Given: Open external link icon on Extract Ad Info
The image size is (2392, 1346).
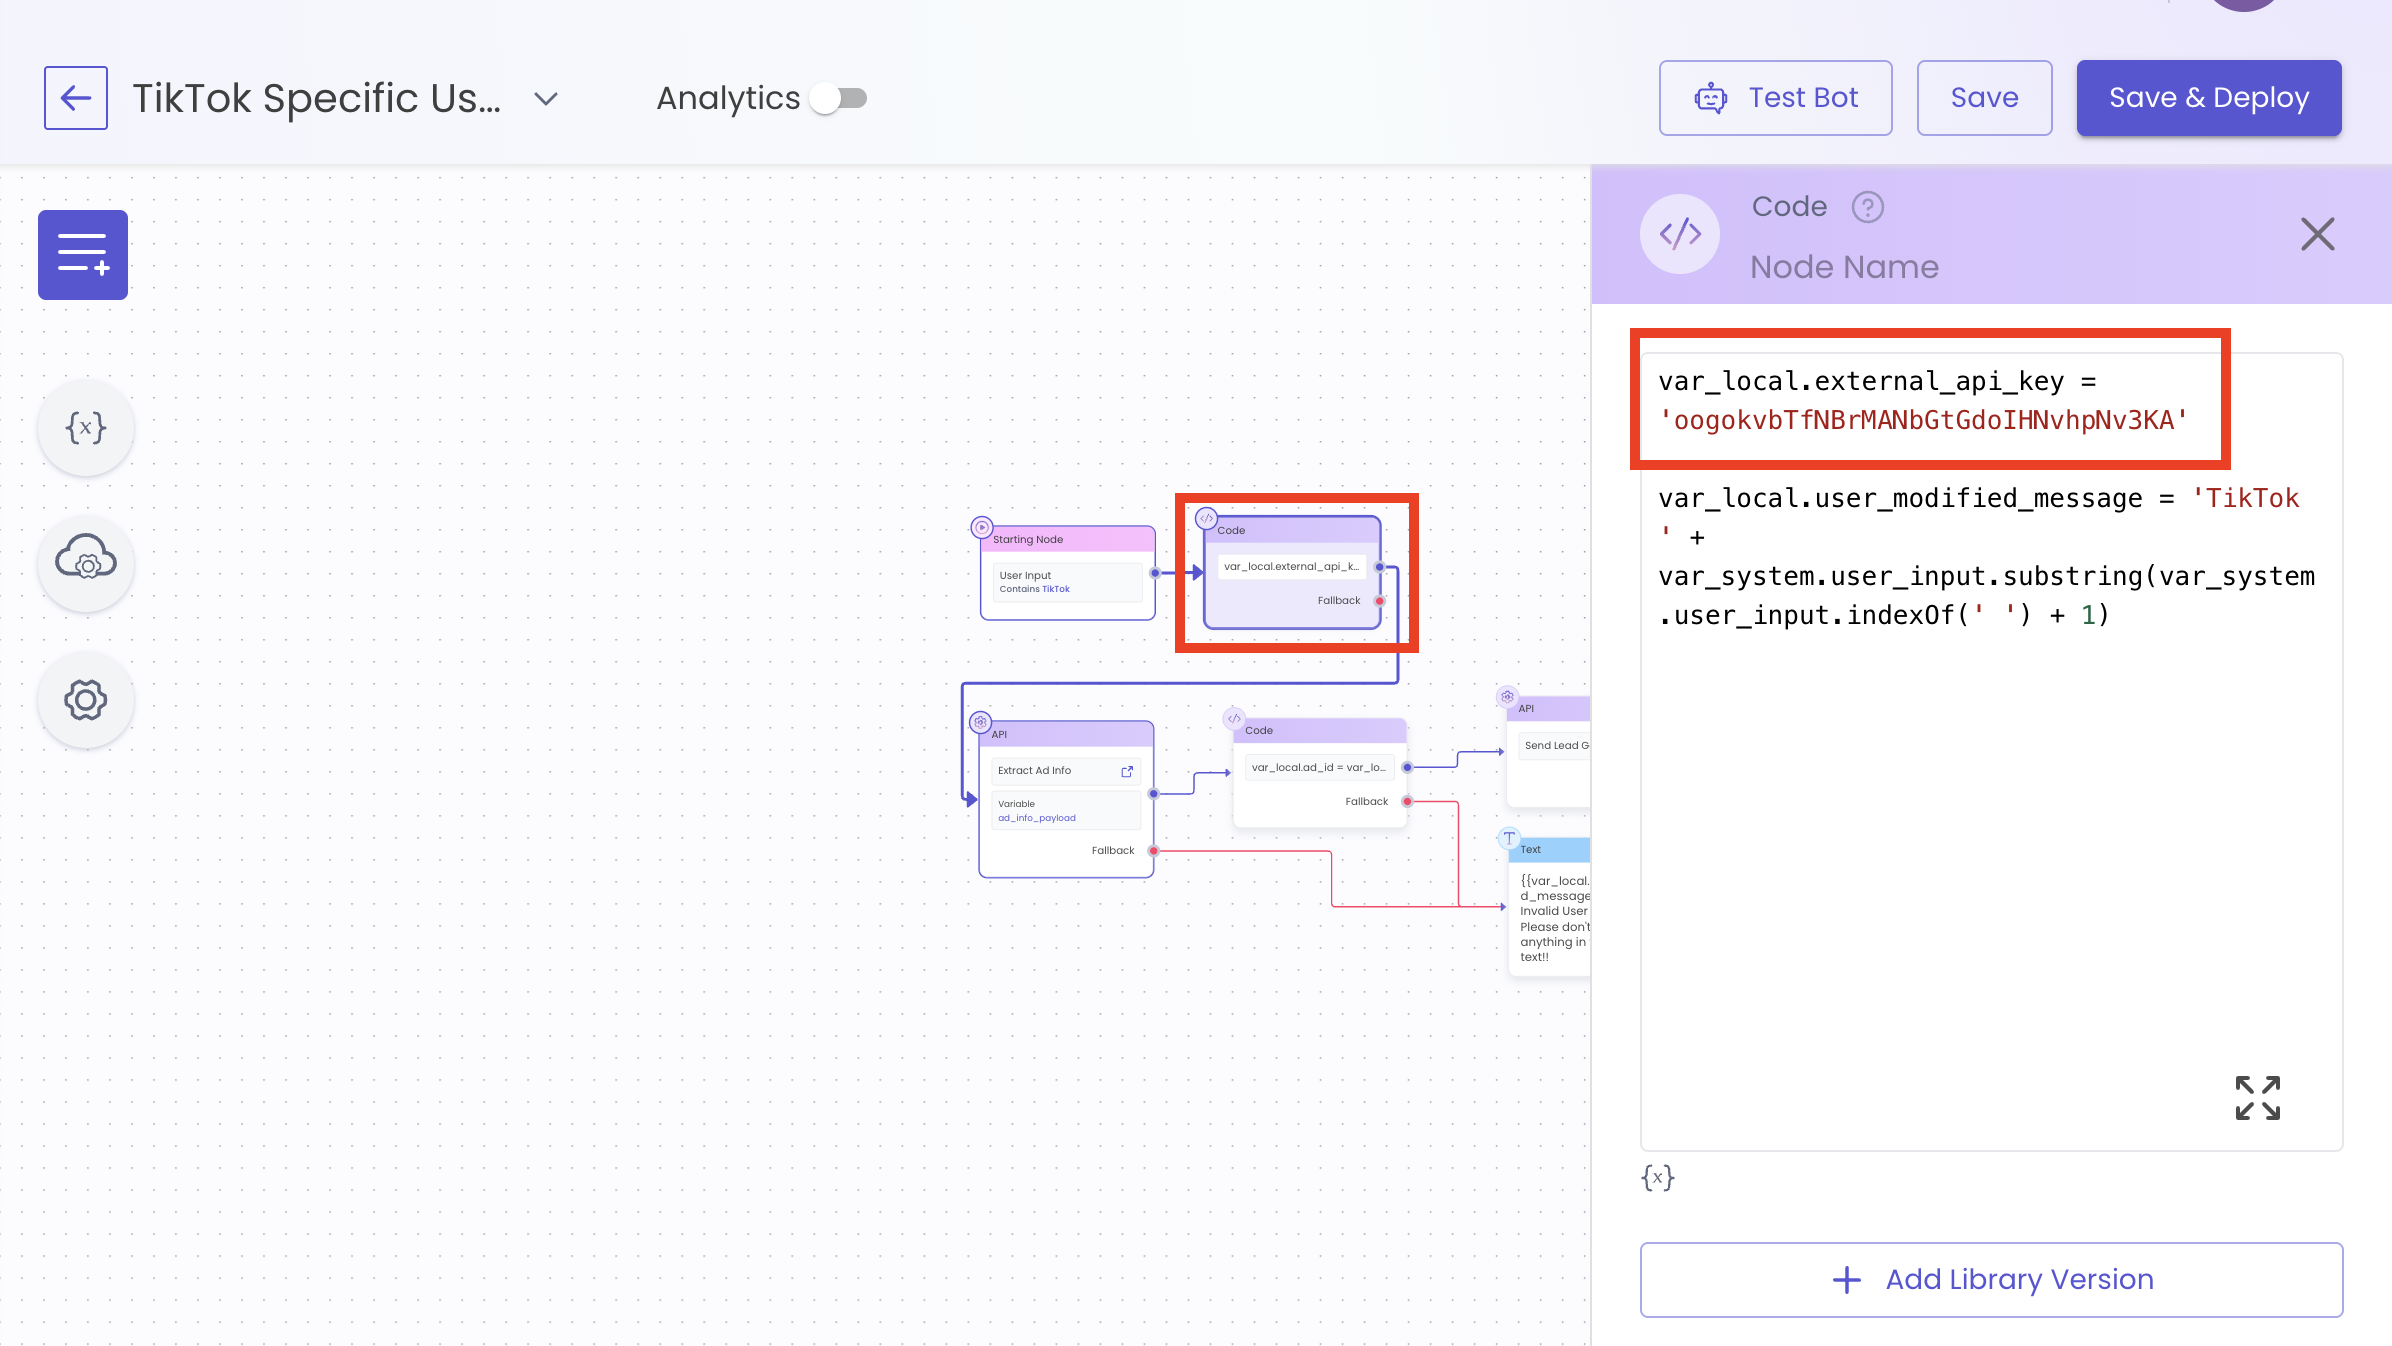Looking at the screenshot, I should click(x=1127, y=771).
